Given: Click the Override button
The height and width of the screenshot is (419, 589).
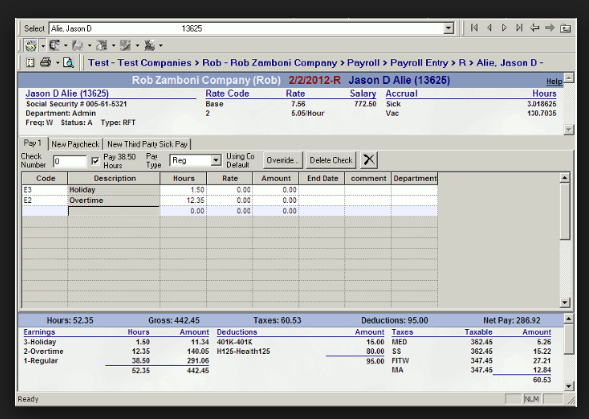Looking at the screenshot, I should pyautogui.click(x=283, y=160).
